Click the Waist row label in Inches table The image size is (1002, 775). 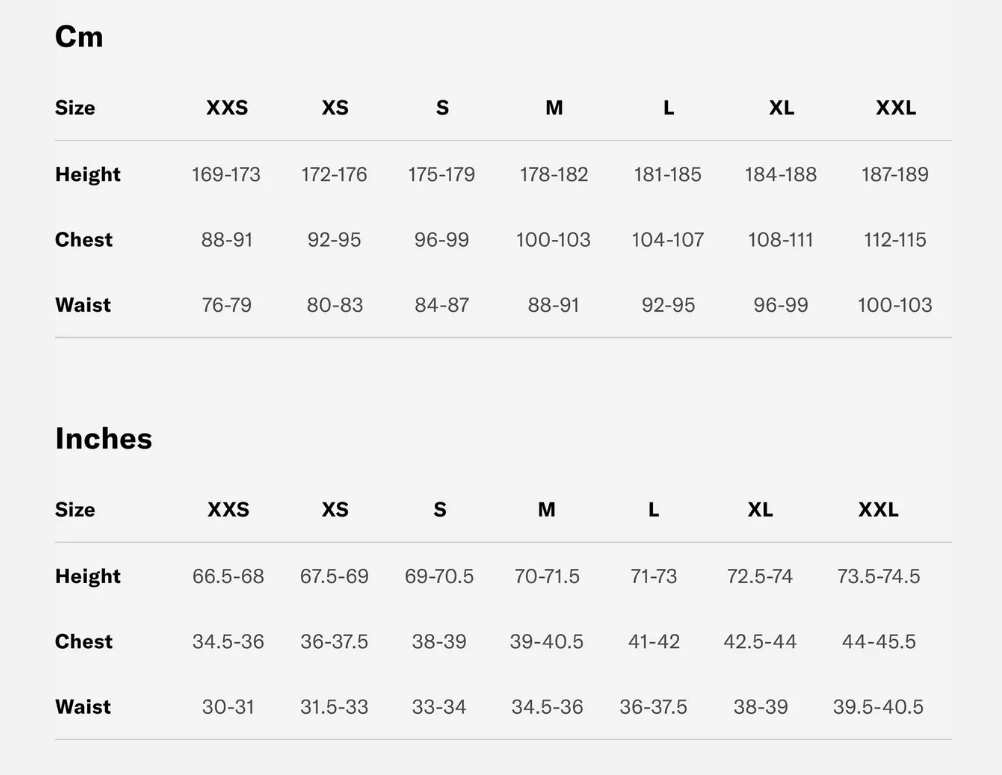coord(83,707)
